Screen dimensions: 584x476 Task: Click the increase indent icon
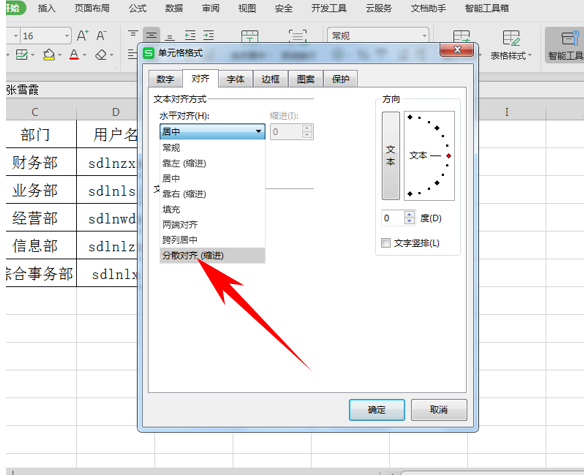point(208,35)
